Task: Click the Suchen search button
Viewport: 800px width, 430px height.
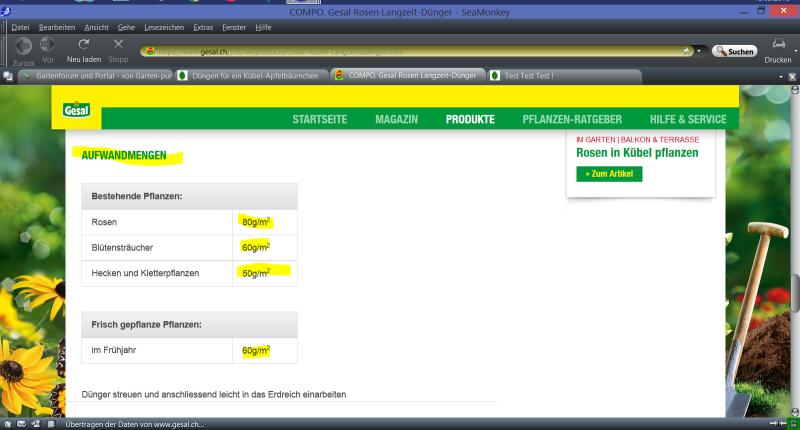Action: click(x=735, y=51)
